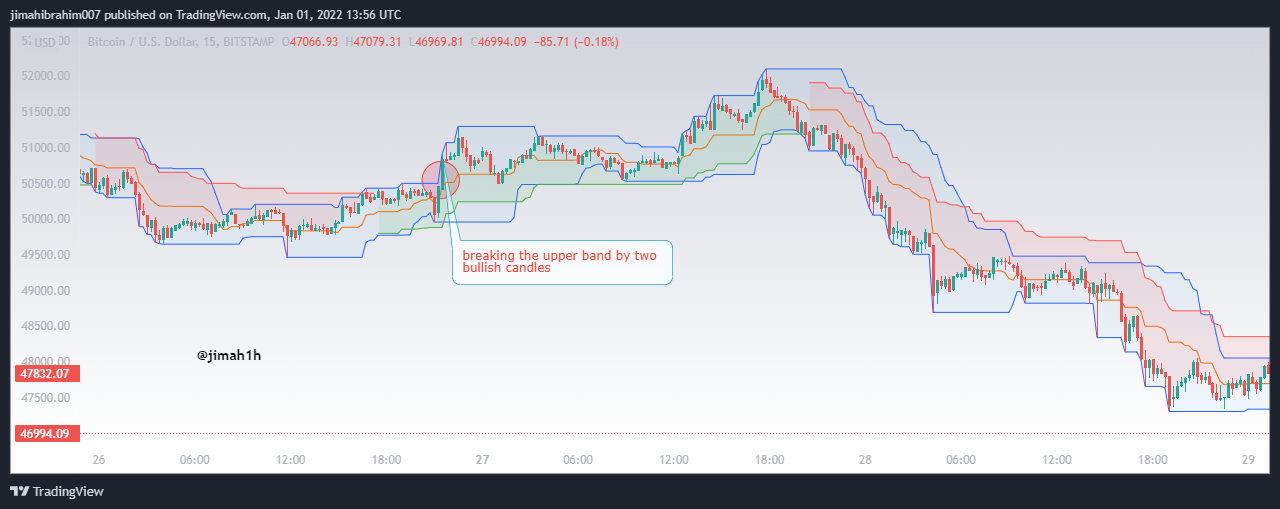Select date 29 on time axis
1280x509 pixels.
pyautogui.click(x=1249, y=460)
